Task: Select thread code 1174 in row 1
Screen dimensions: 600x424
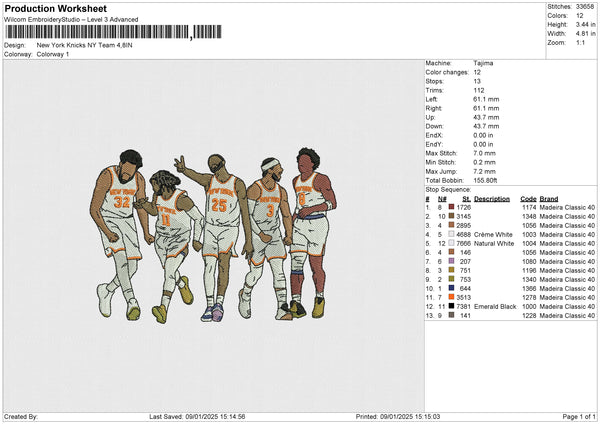Action: tap(529, 207)
